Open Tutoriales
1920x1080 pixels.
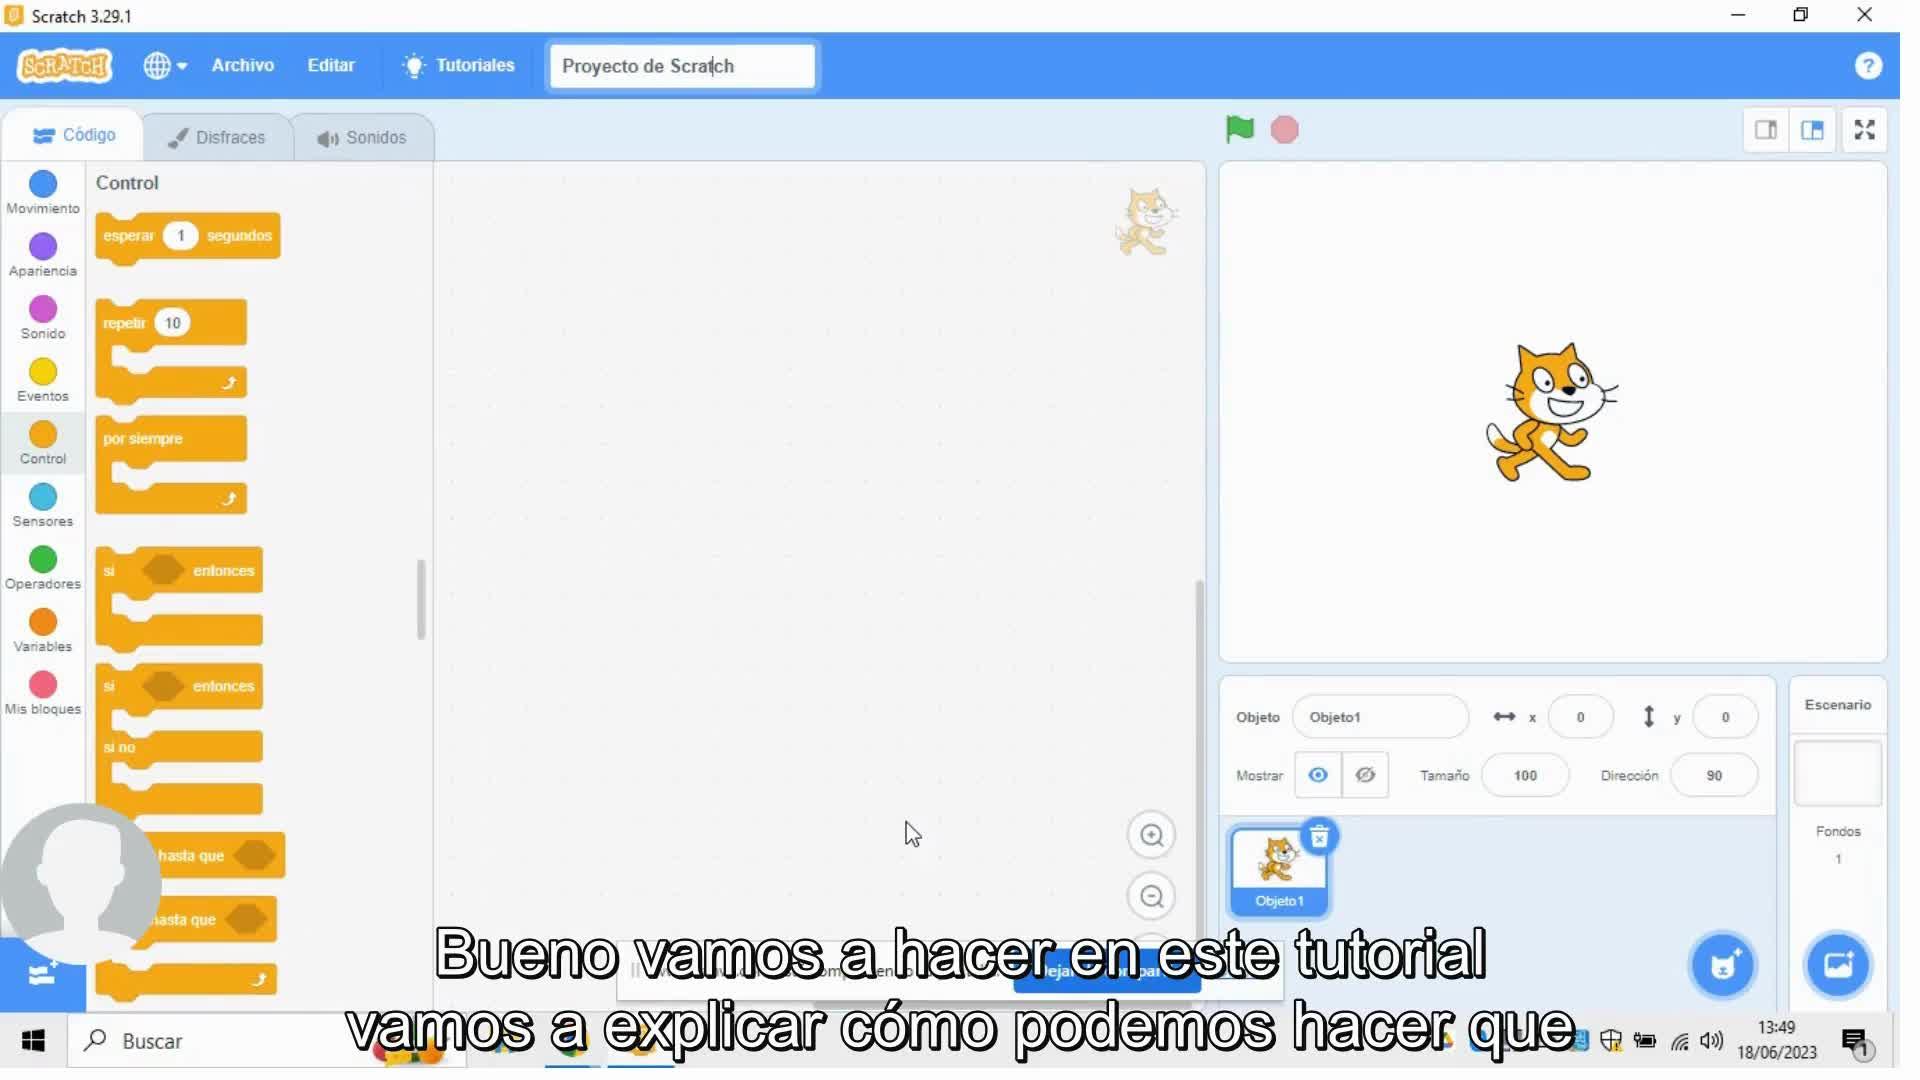tap(458, 66)
